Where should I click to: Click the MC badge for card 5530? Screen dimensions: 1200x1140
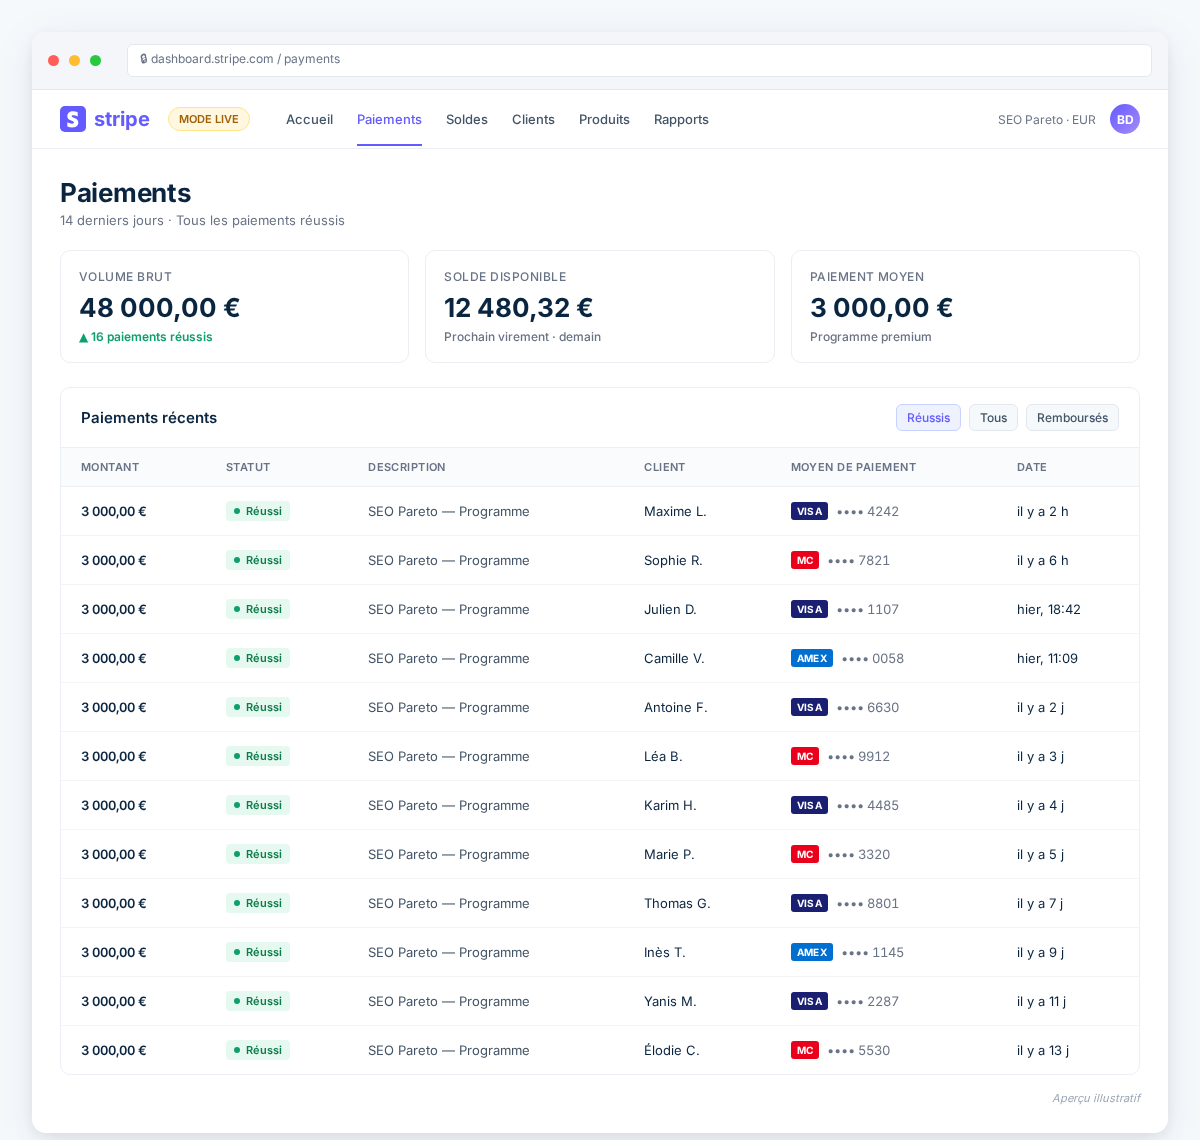805,1050
